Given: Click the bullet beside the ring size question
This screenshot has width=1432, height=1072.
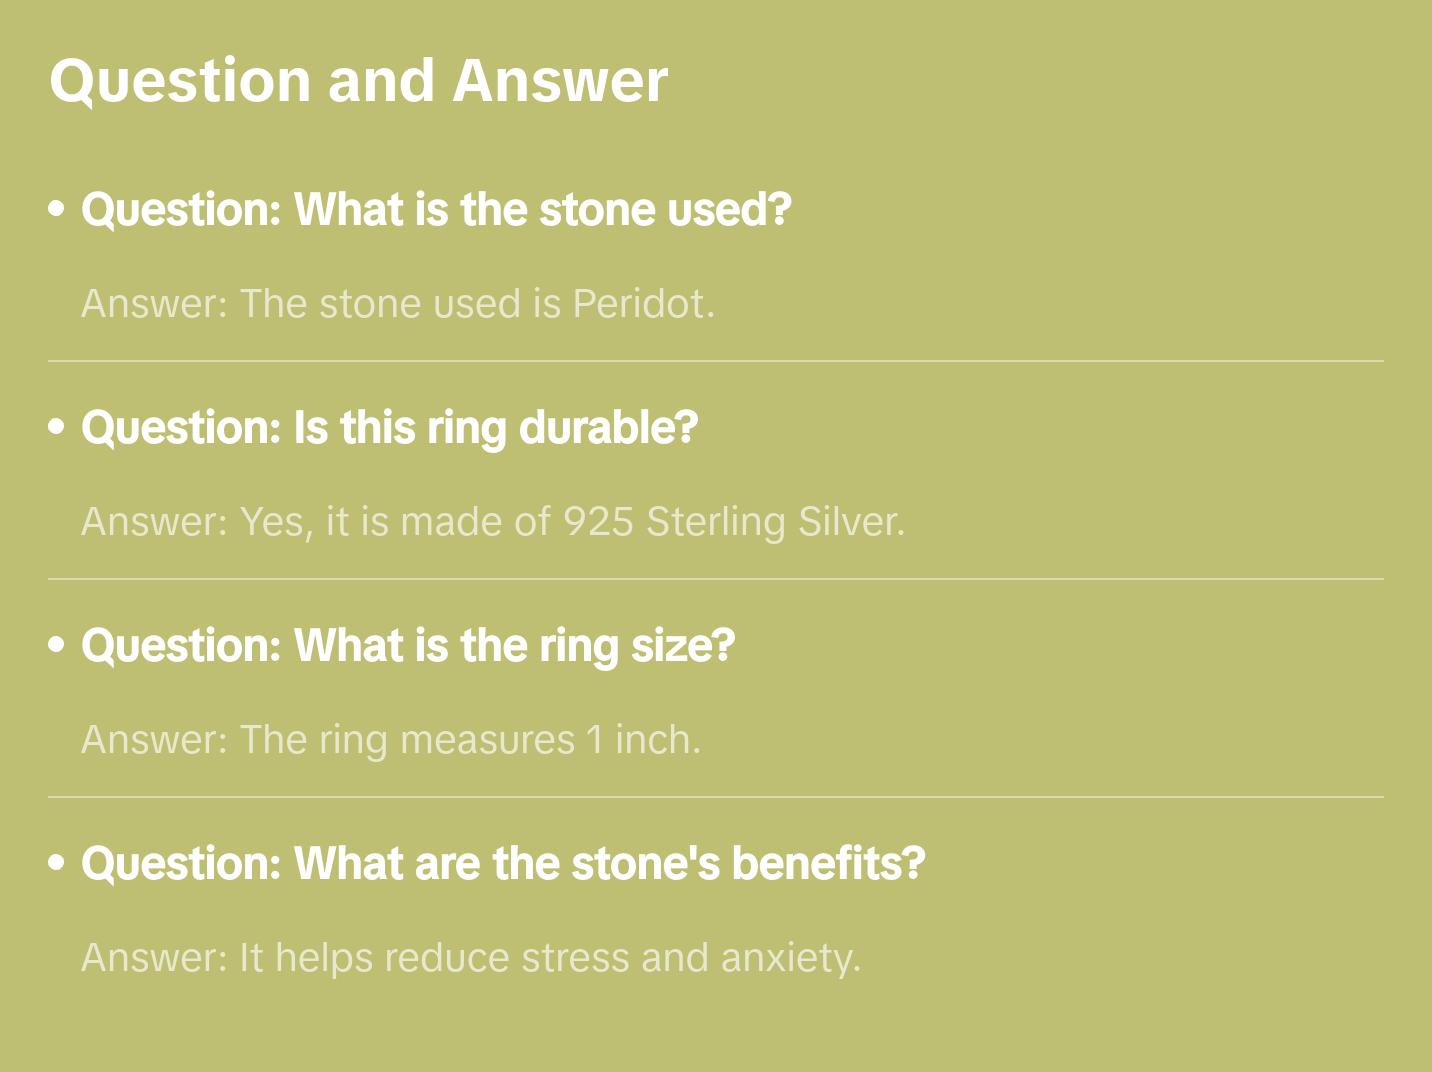Looking at the screenshot, I should point(57,645).
